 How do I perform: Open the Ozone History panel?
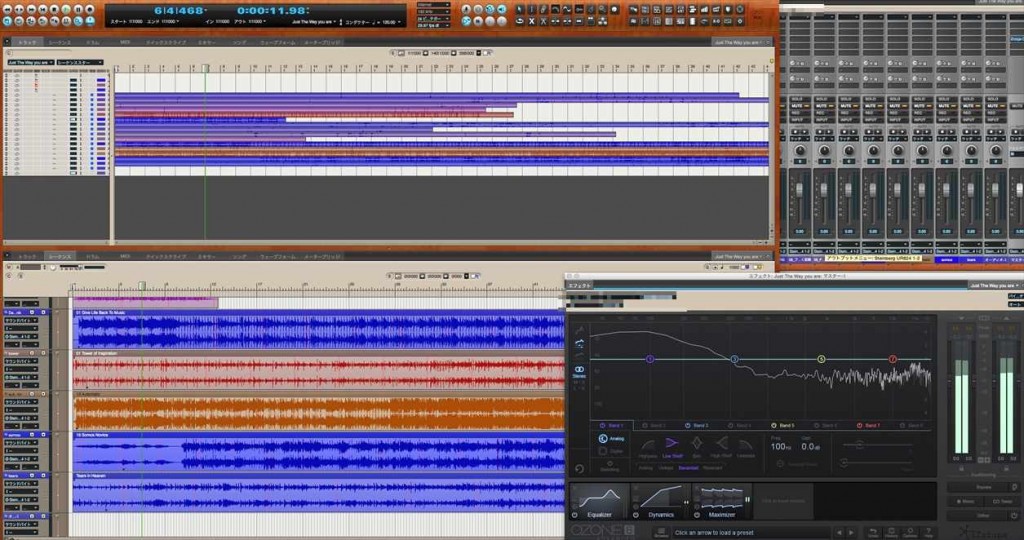click(x=891, y=532)
